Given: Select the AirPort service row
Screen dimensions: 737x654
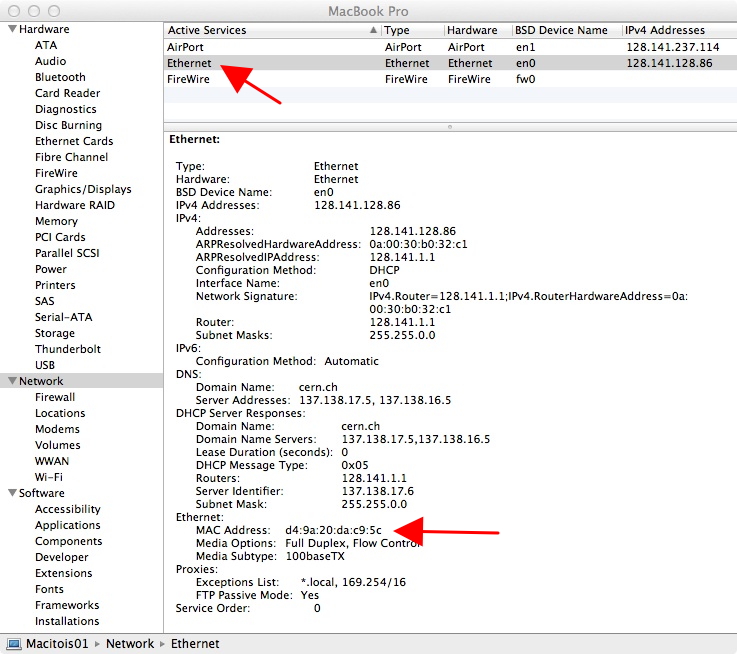Looking at the screenshot, I should [x=450, y=47].
